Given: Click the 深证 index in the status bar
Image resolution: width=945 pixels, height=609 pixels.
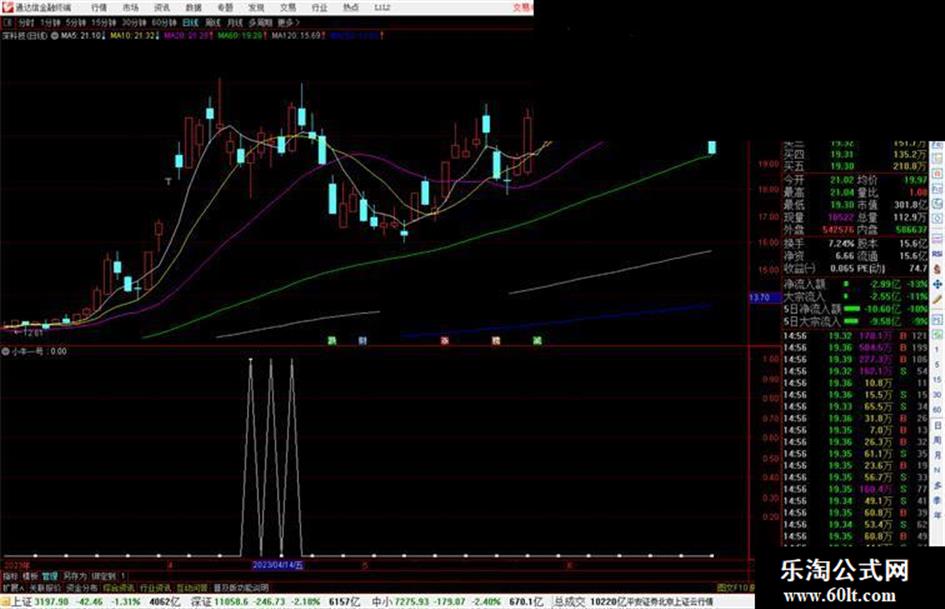Looking at the screenshot, I should pyautogui.click(x=201, y=602).
